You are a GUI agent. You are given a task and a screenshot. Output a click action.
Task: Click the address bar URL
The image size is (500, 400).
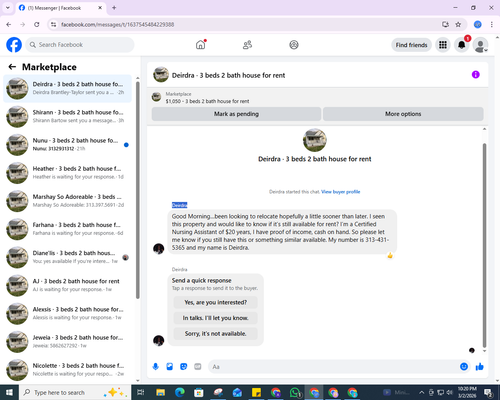(117, 24)
